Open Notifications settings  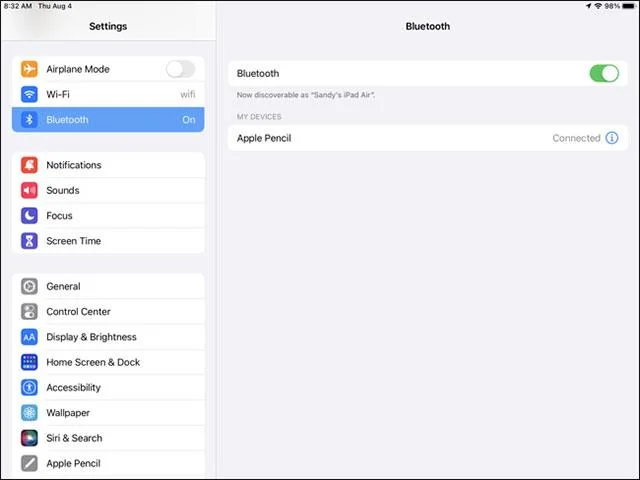[108, 165]
